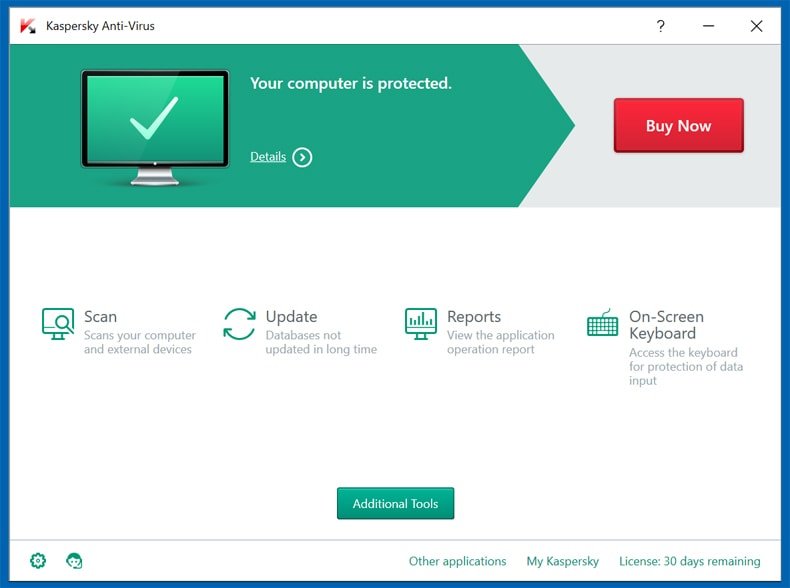Click the circled arrow next to Details

pos(302,157)
